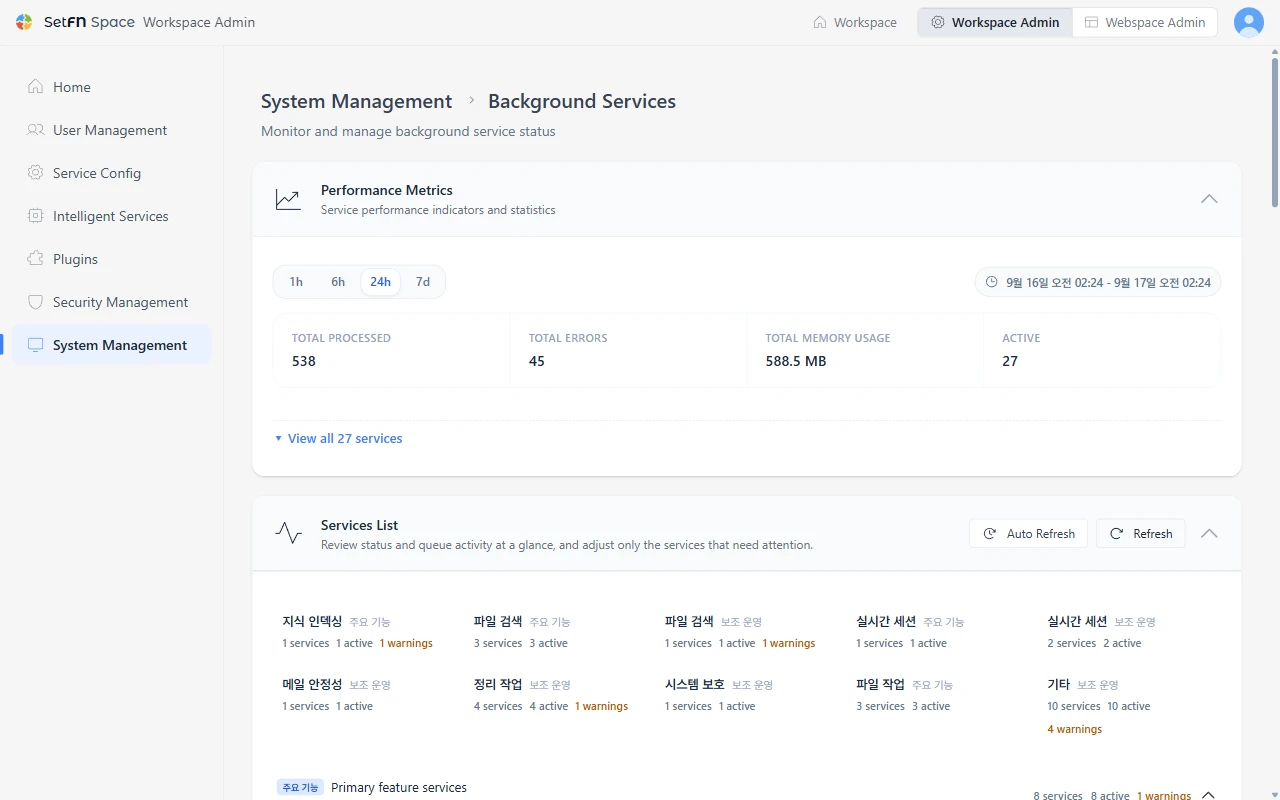
Task: Click the breadcrumb chevron separator icon
Action: pyautogui.click(x=471, y=101)
